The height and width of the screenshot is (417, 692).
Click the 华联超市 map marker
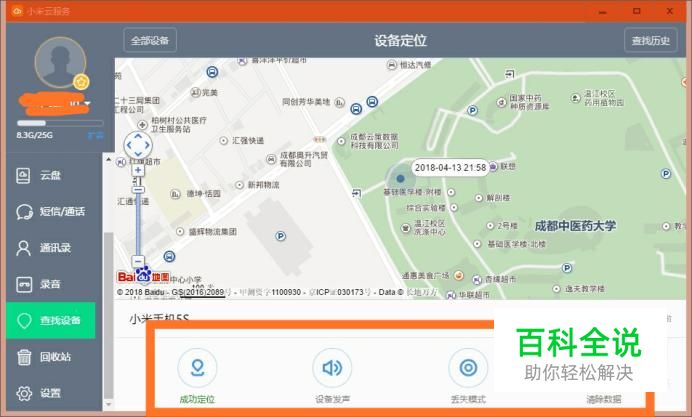(451, 295)
